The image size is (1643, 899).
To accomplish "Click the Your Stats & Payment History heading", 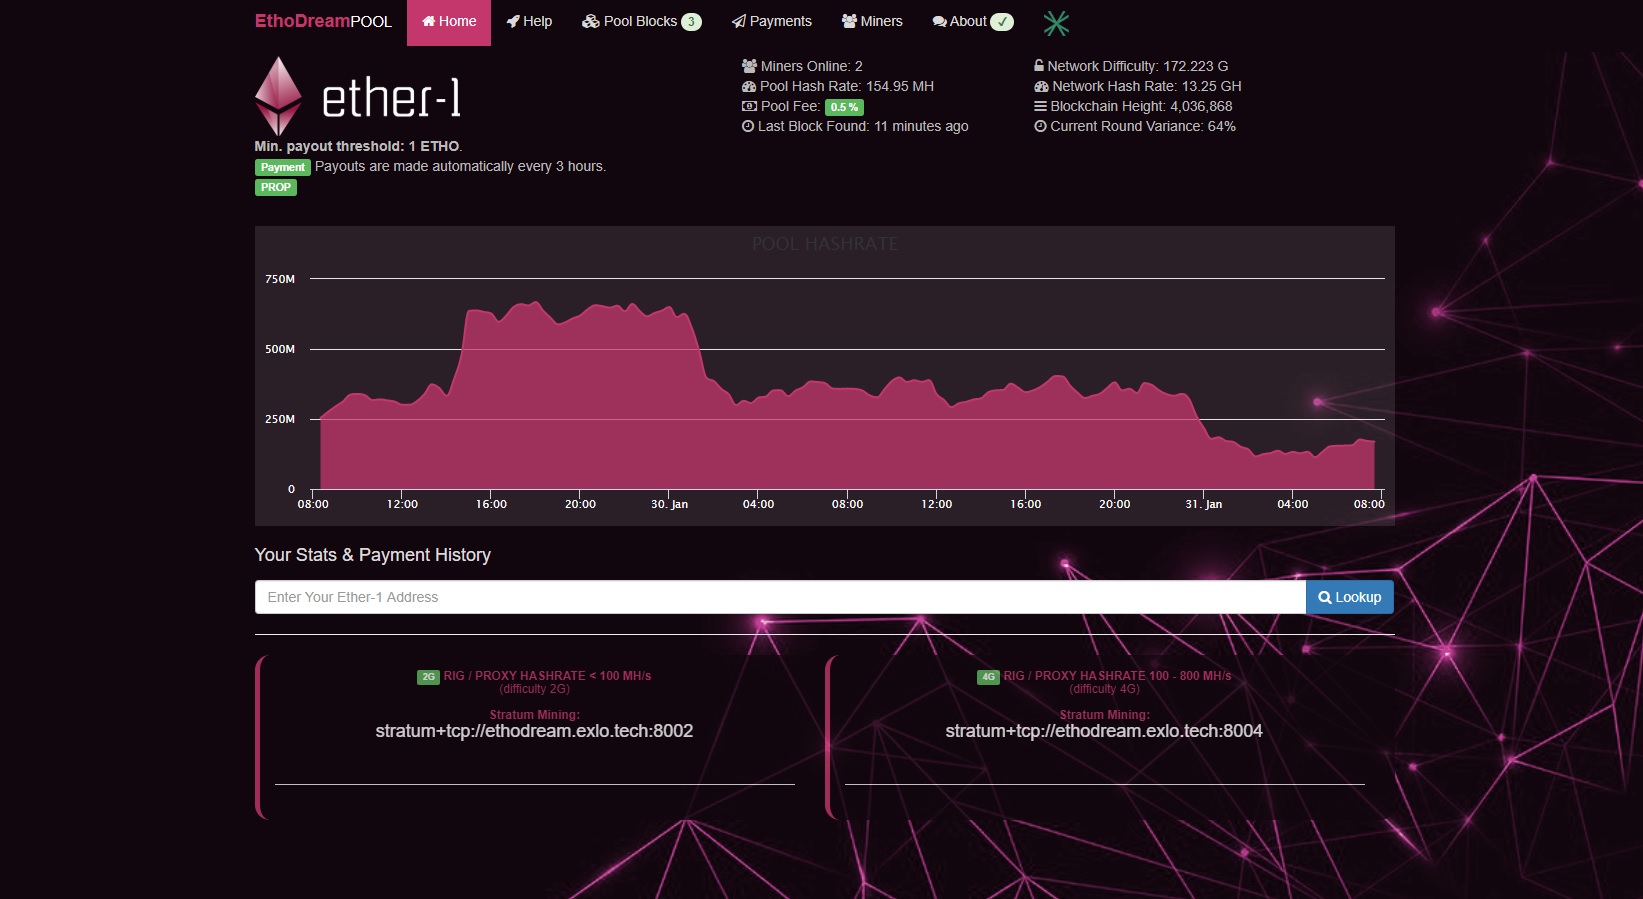I will coord(373,555).
